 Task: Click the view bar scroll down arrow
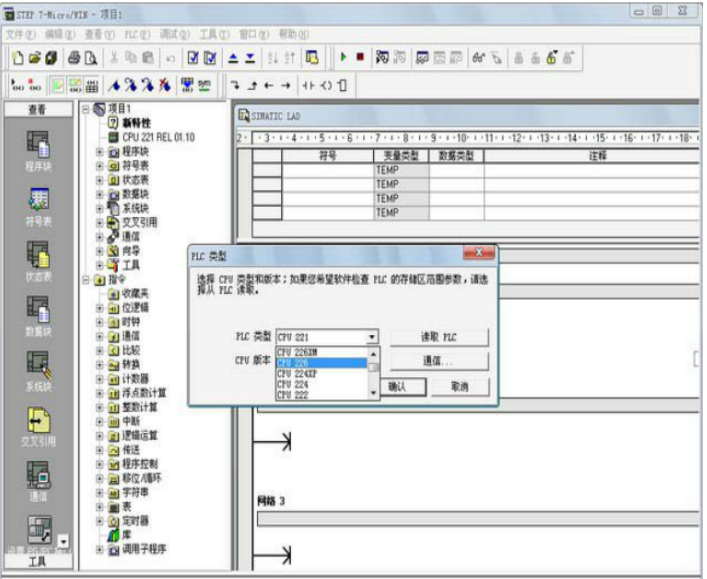point(63,541)
